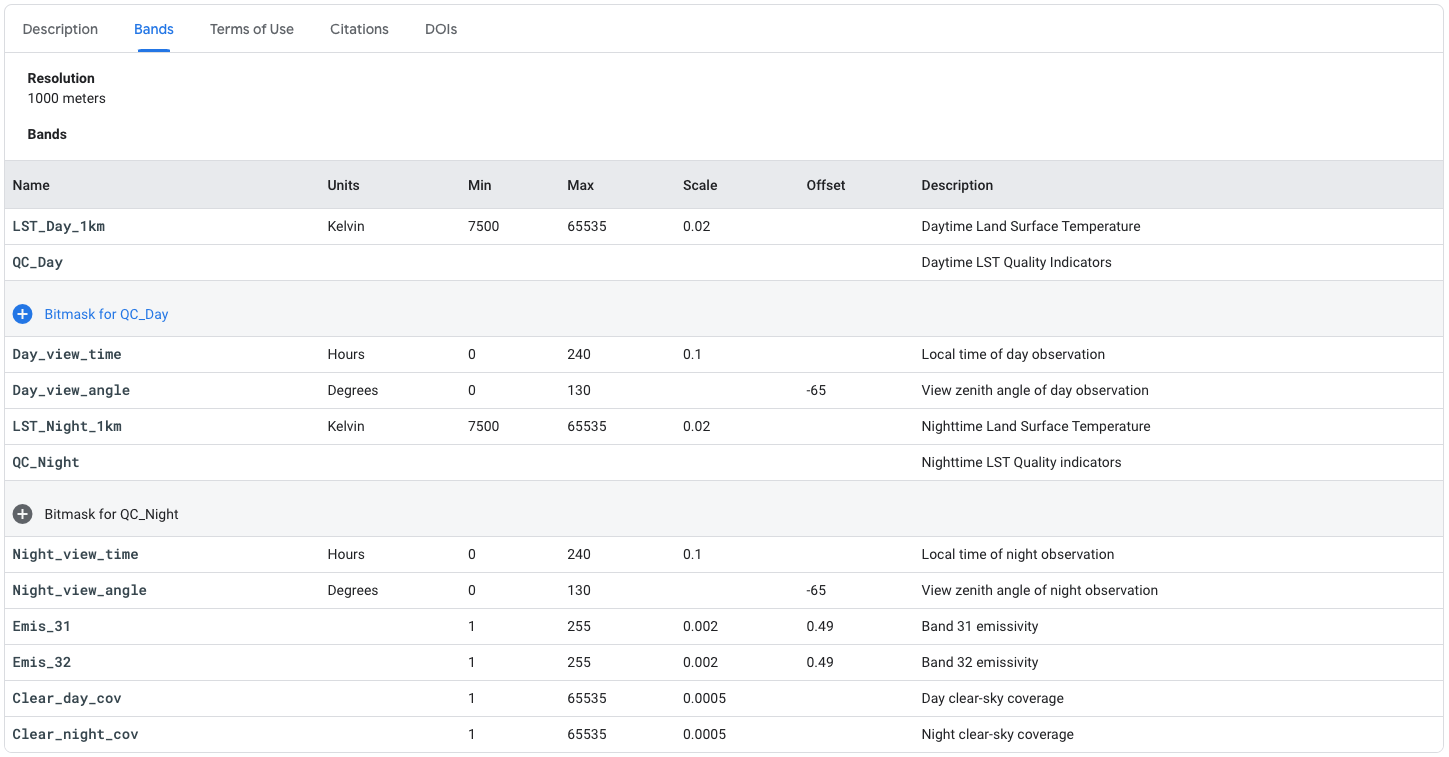Image resolution: width=1449 pixels, height=757 pixels.
Task: Click the blue plus icon for QC_Day bitmask
Action: [x=22, y=314]
